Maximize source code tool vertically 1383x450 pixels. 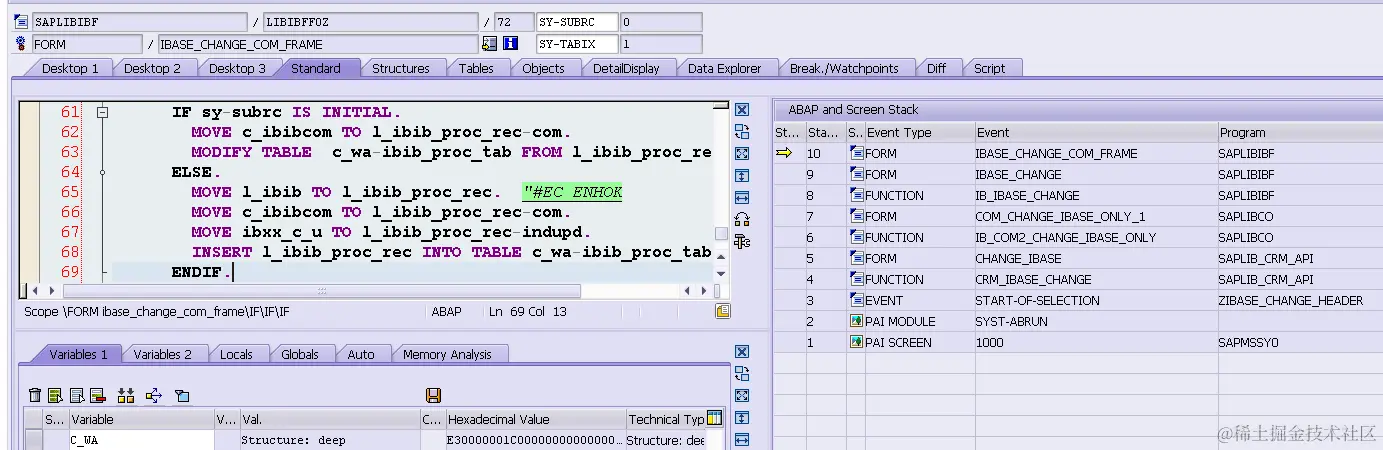coord(742,175)
